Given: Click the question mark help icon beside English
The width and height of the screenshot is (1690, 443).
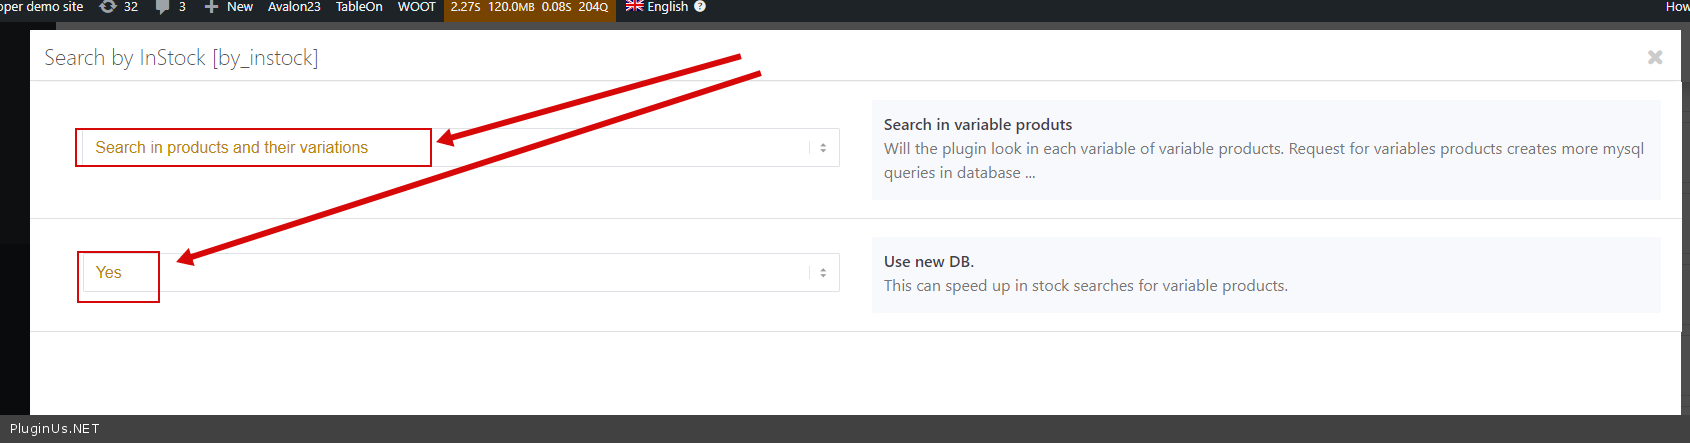Looking at the screenshot, I should coord(700,7).
